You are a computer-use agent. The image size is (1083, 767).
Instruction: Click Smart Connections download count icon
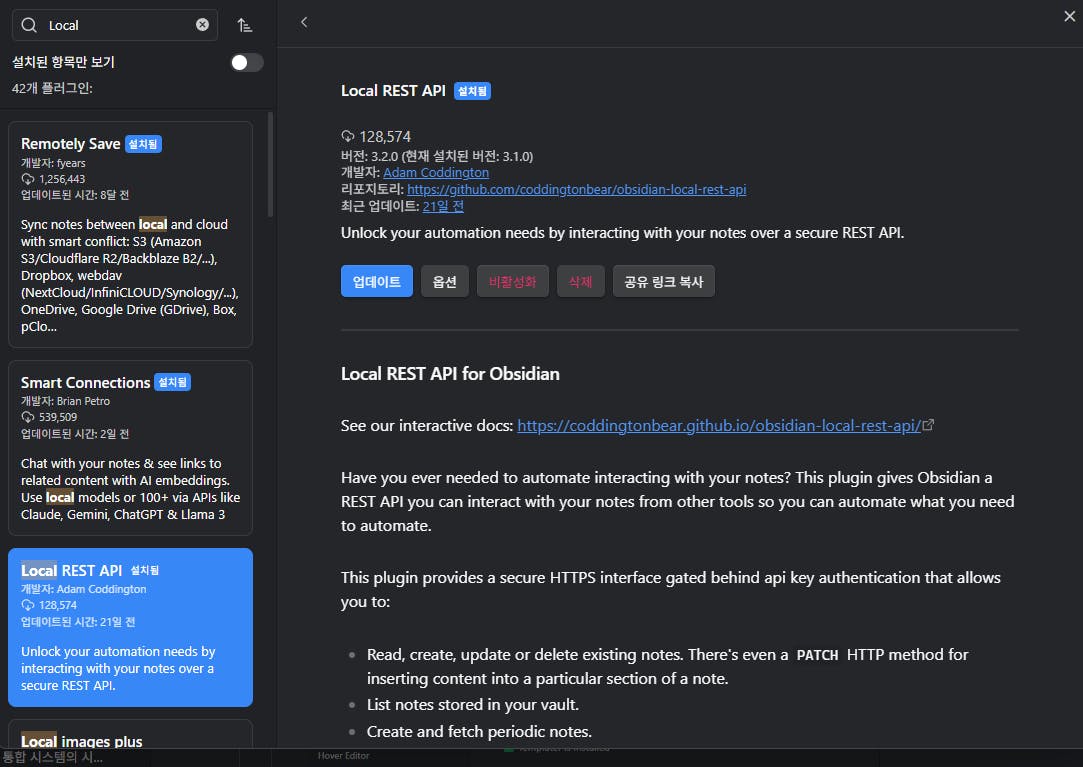[x=28, y=417]
